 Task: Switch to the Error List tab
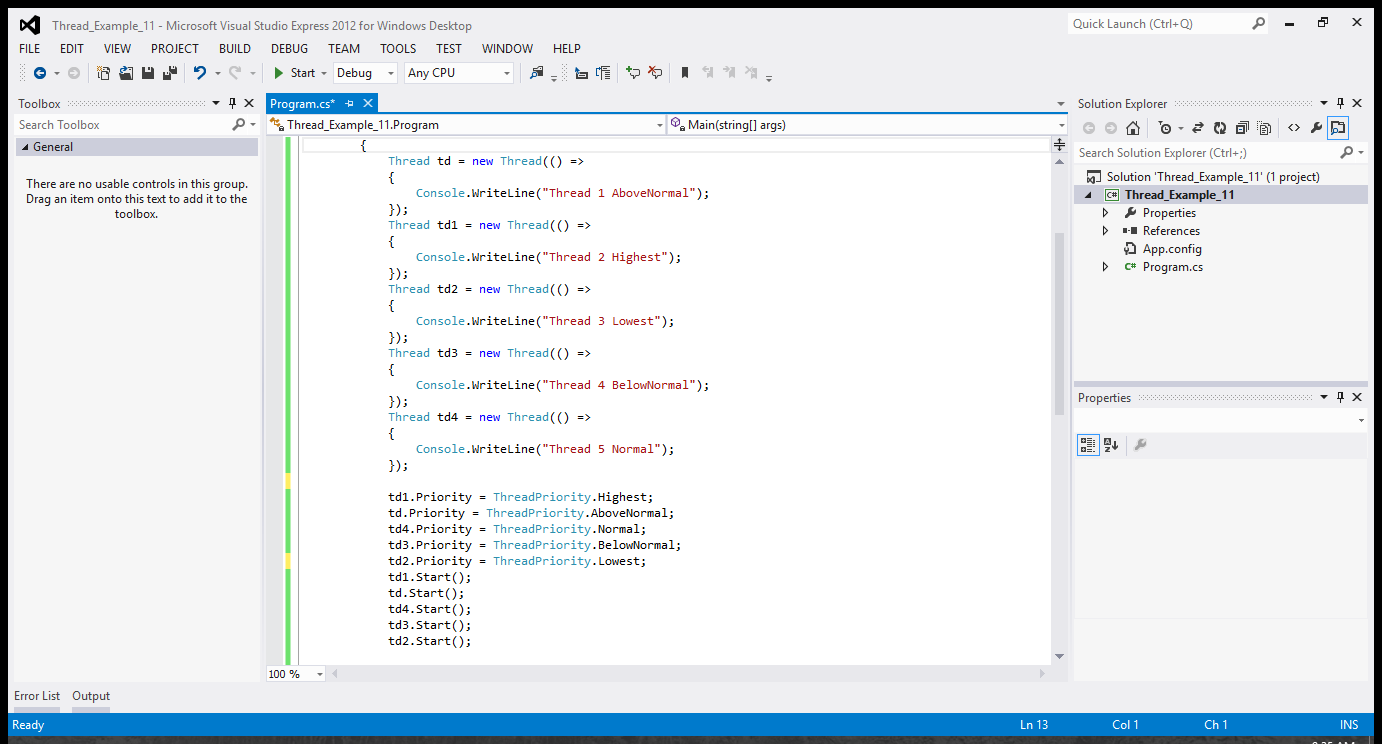point(37,696)
